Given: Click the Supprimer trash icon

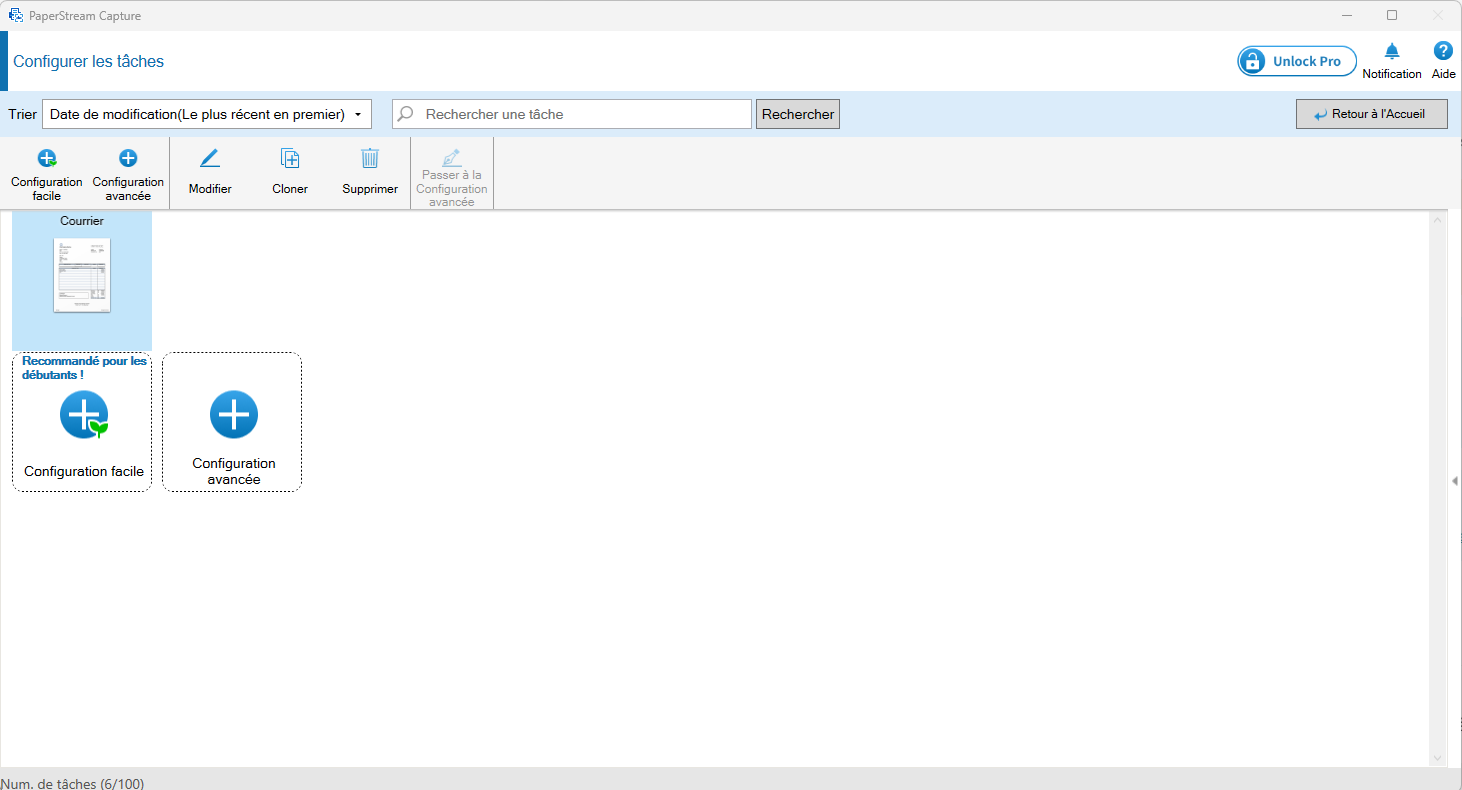Looking at the screenshot, I should pos(370,158).
